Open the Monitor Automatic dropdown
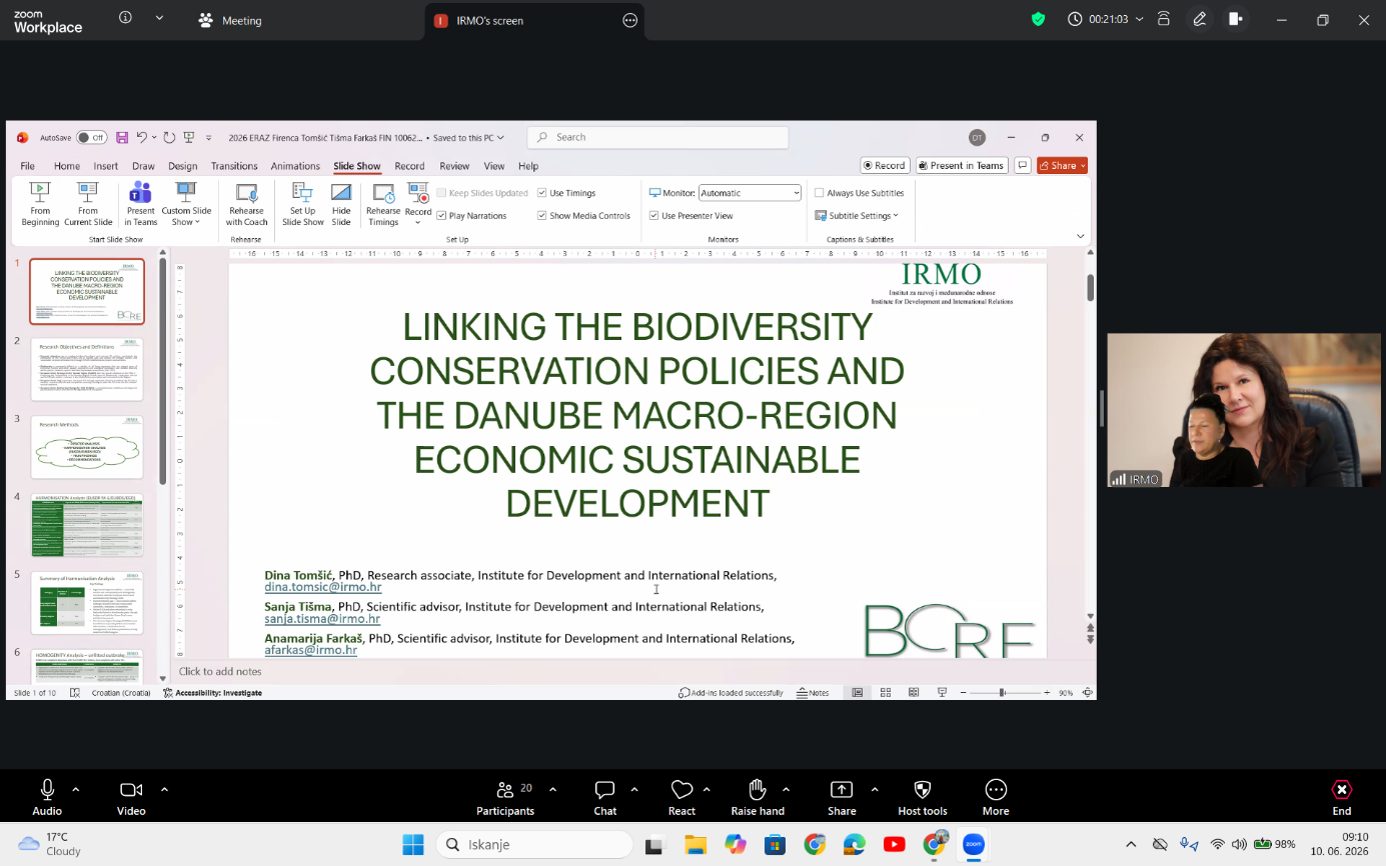This screenshot has height=866, width=1386. pyautogui.click(x=750, y=193)
